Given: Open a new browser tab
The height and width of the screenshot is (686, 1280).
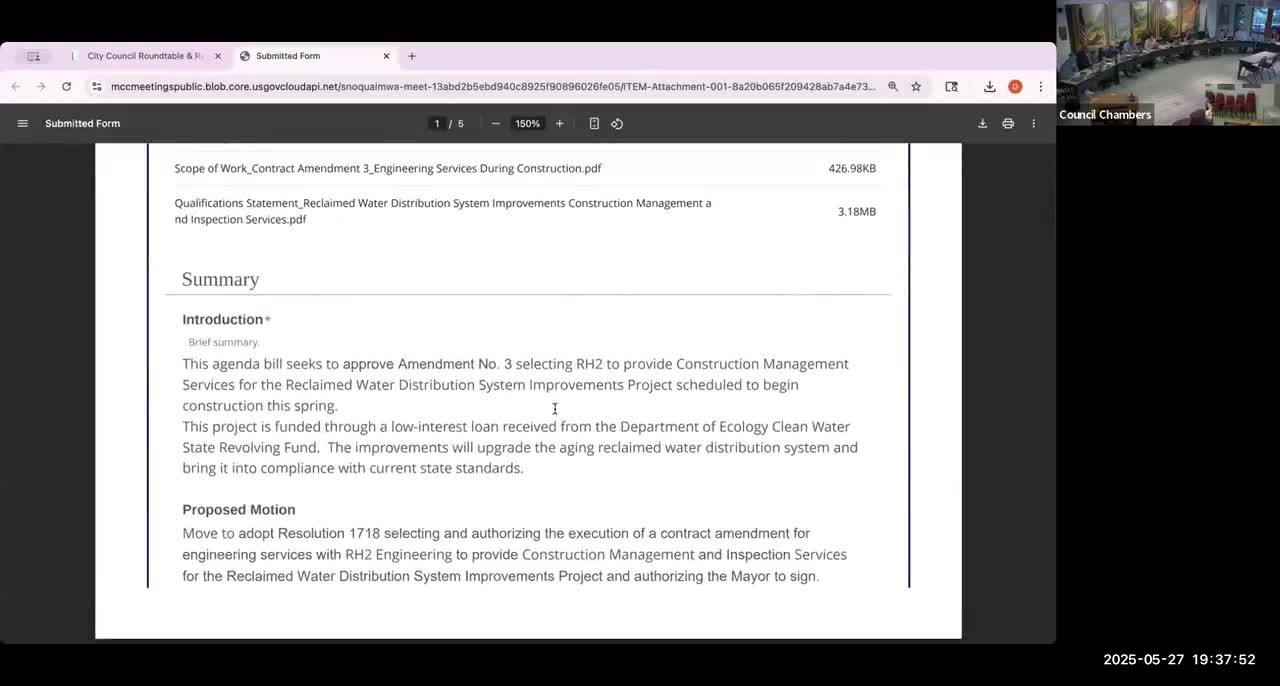Looking at the screenshot, I should (412, 56).
